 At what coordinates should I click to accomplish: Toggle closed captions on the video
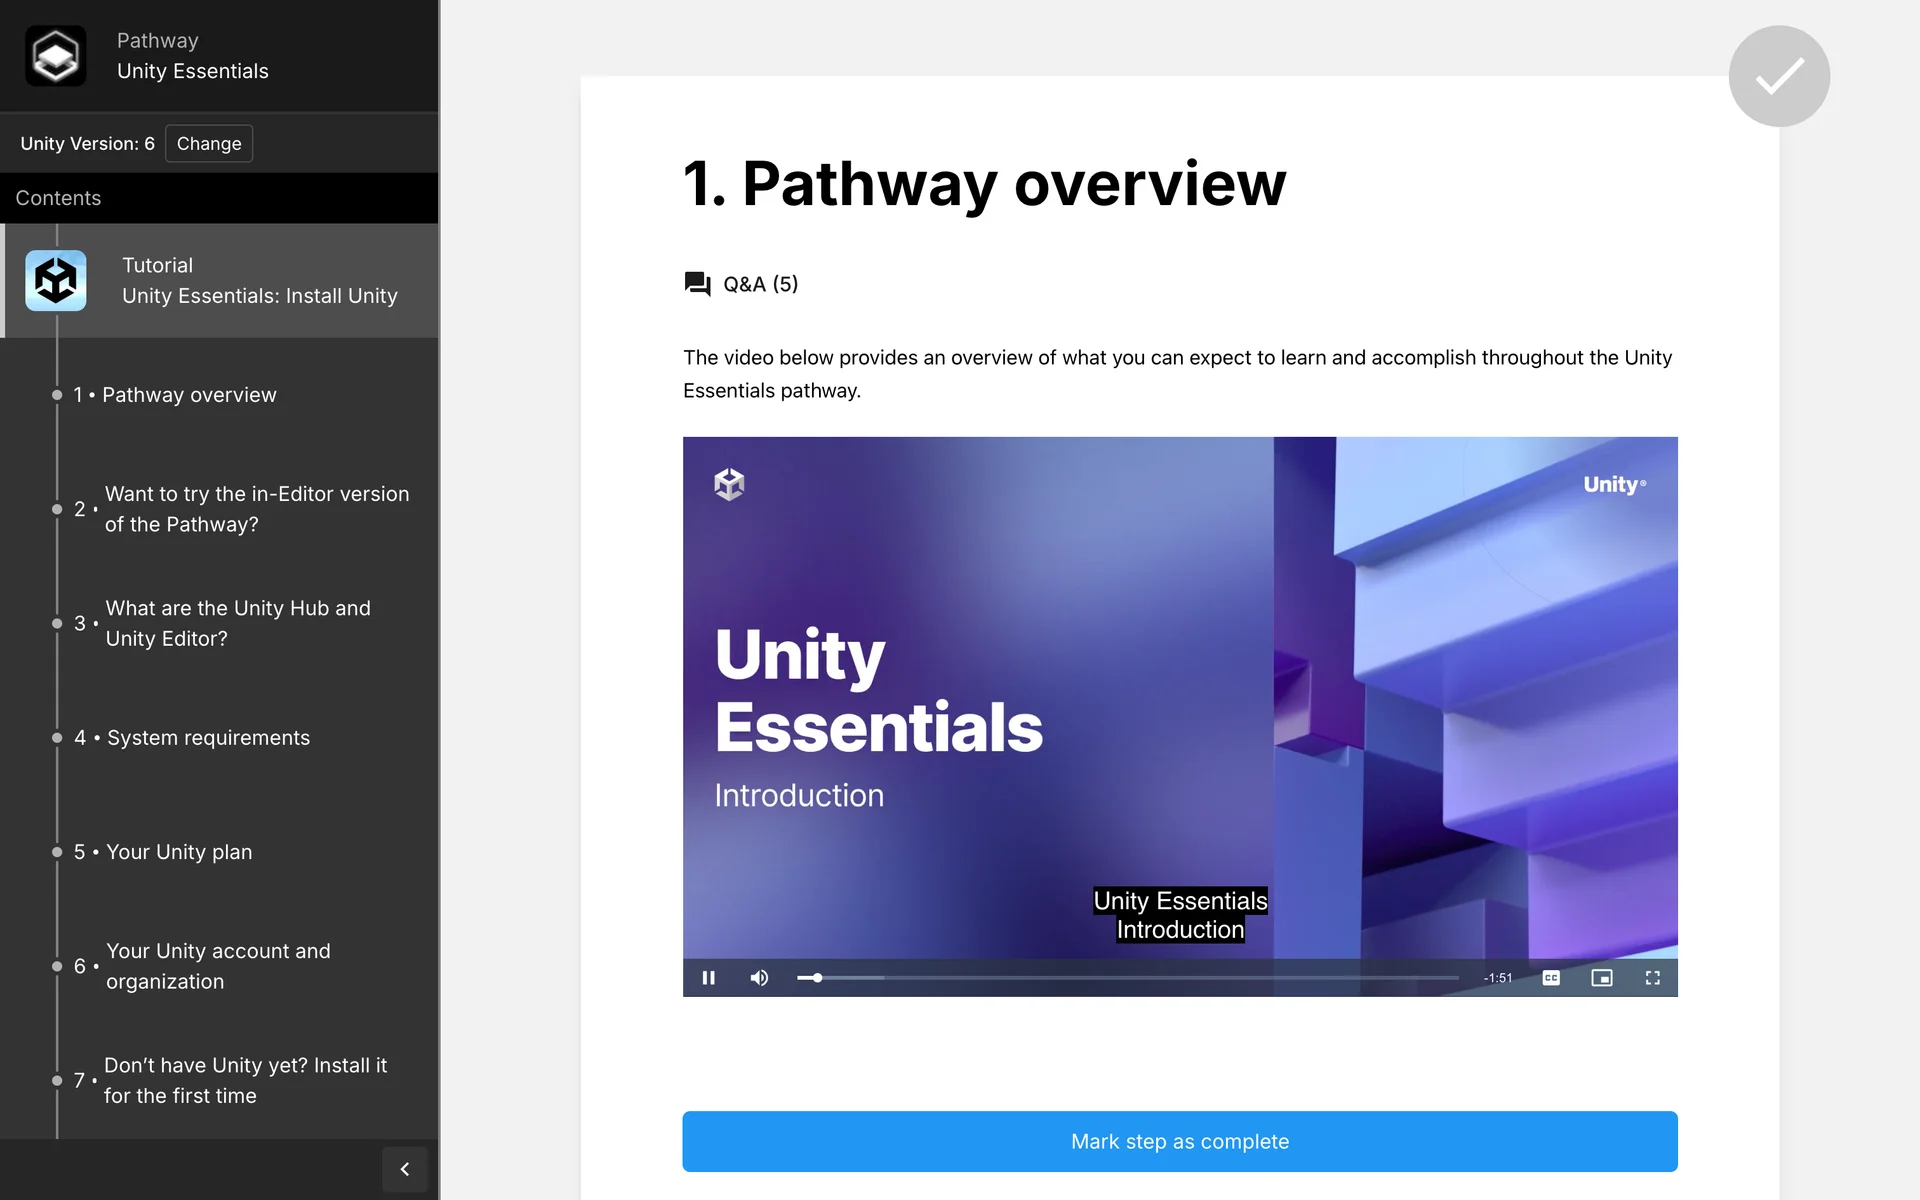coord(1551,978)
